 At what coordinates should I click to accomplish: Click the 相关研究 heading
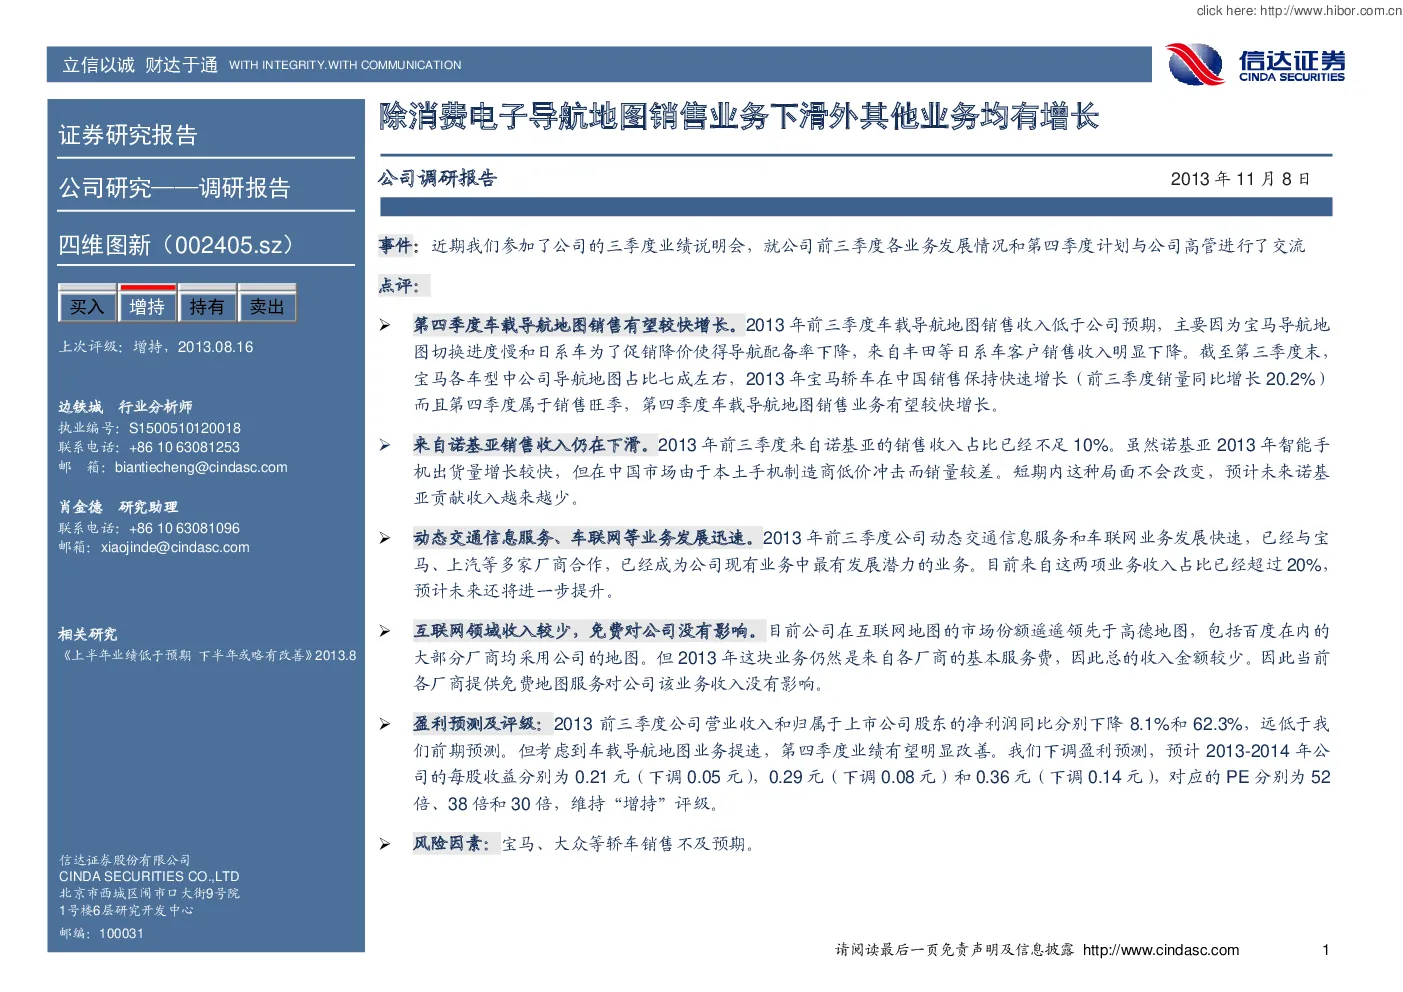pyautogui.click(x=87, y=634)
